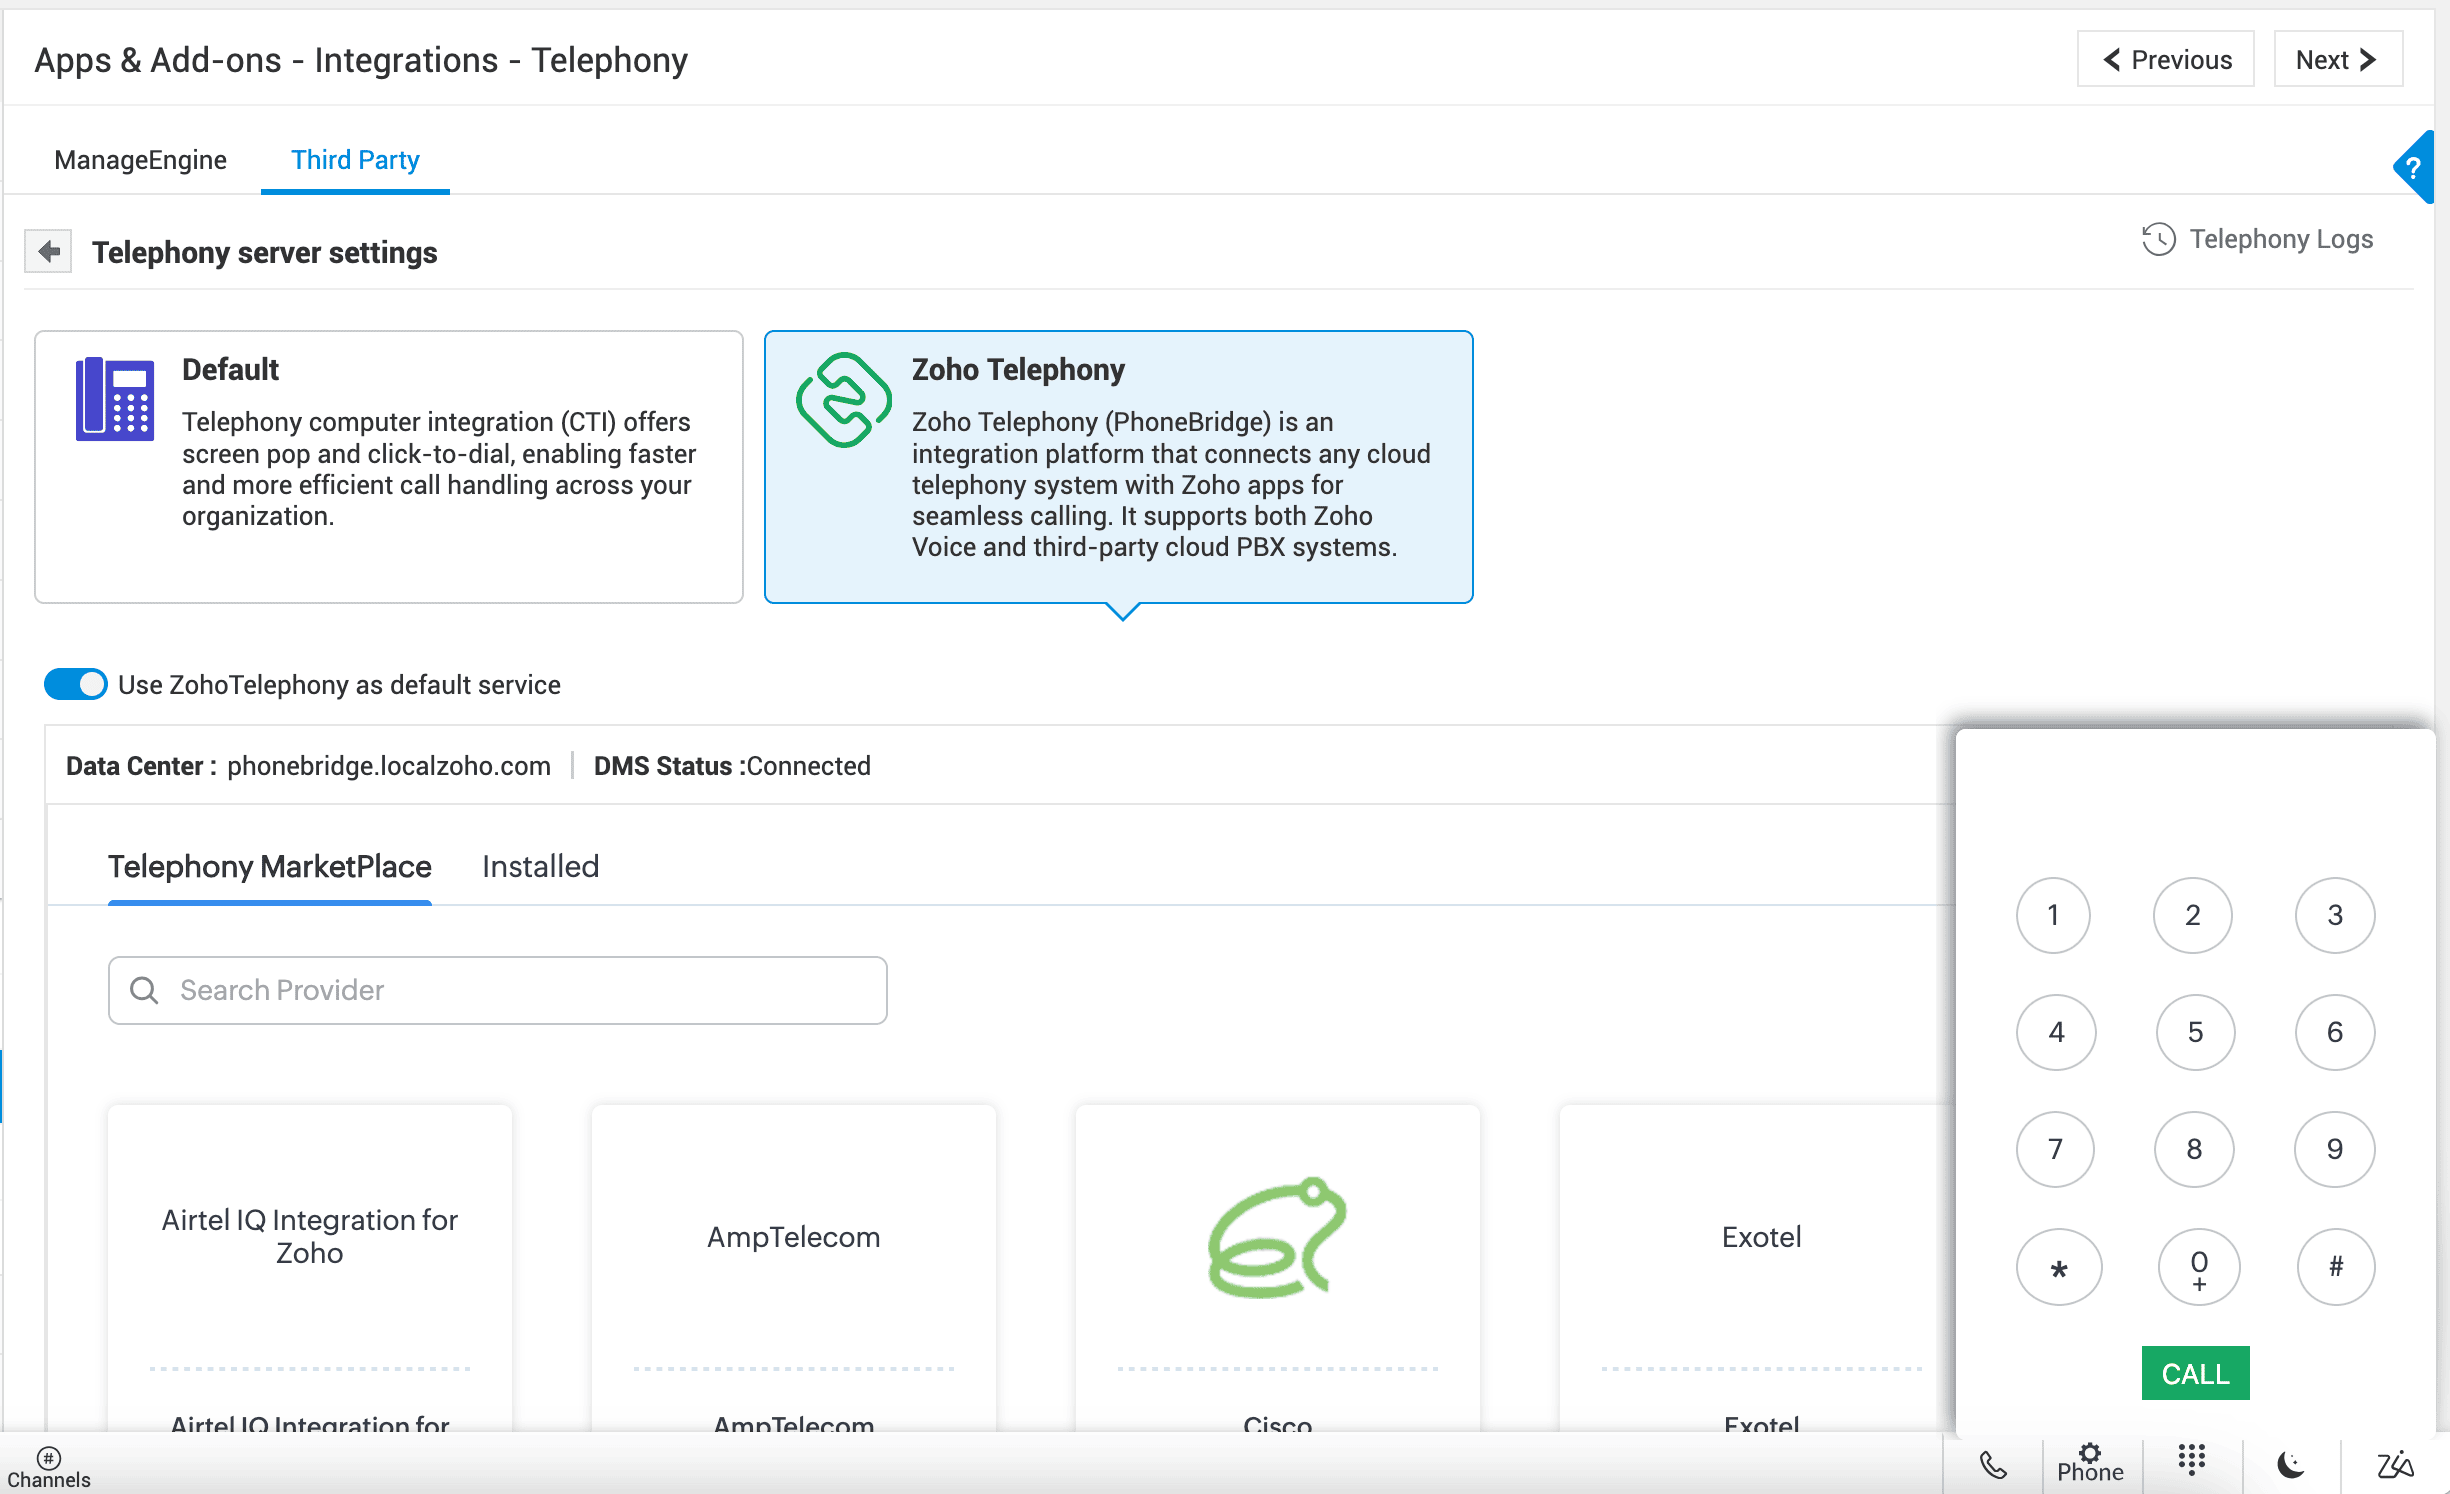Viewport: 2450px width, 1494px height.
Task: Click the Default telephone icon
Action: (x=115, y=398)
